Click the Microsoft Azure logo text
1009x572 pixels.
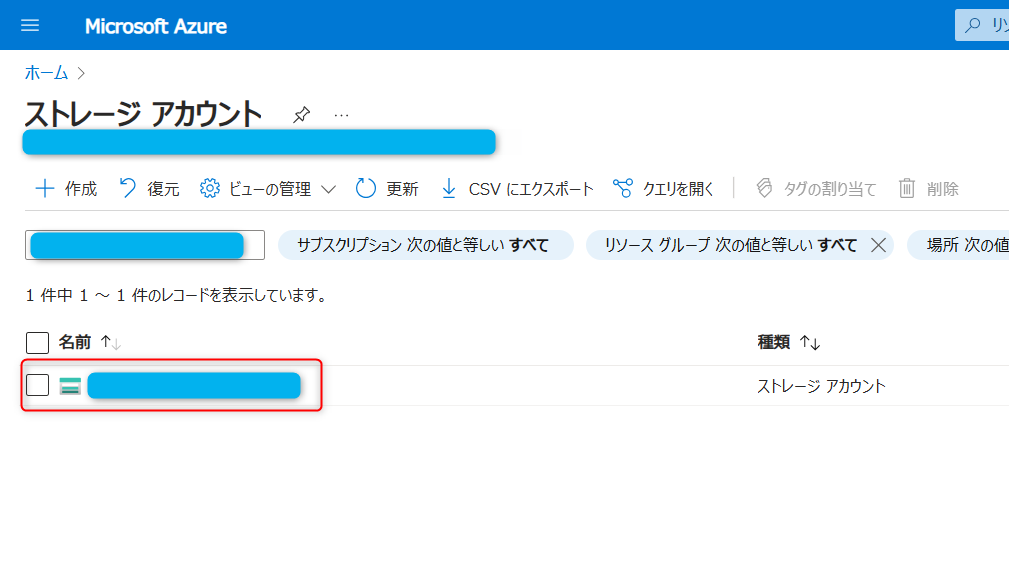click(x=156, y=26)
